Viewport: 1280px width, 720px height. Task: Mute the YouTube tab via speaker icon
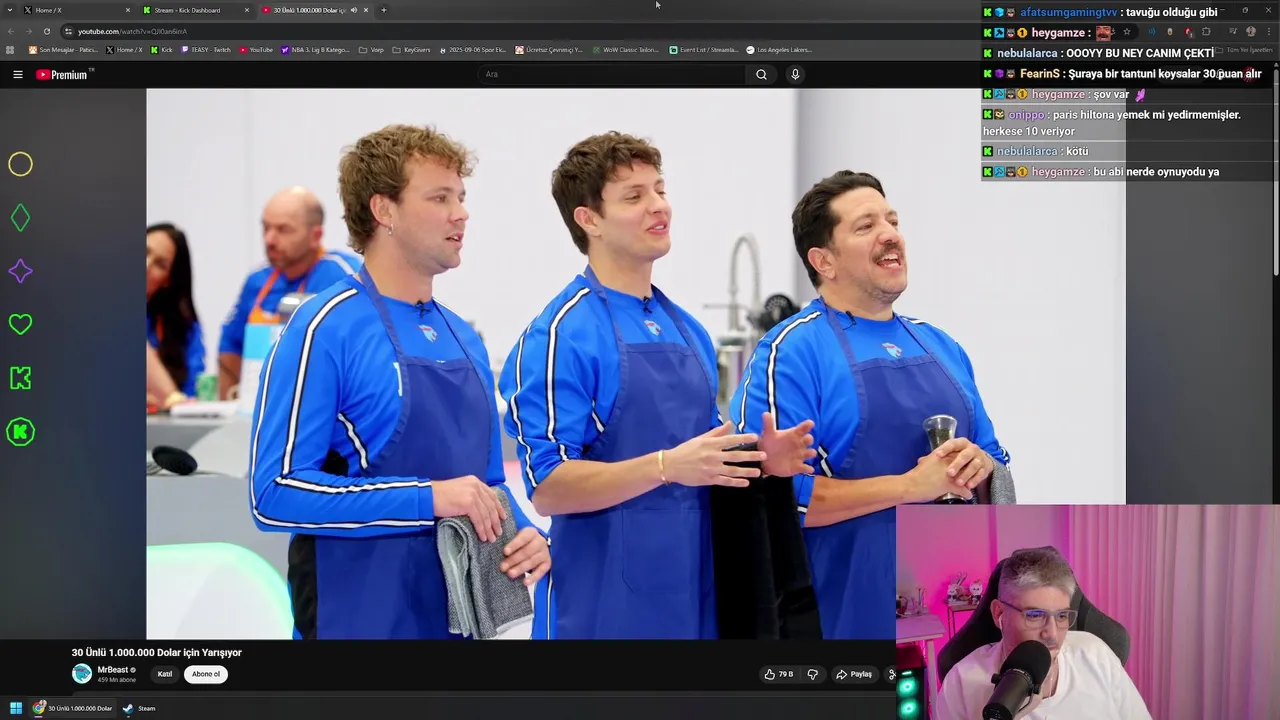click(x=353, y=10)
